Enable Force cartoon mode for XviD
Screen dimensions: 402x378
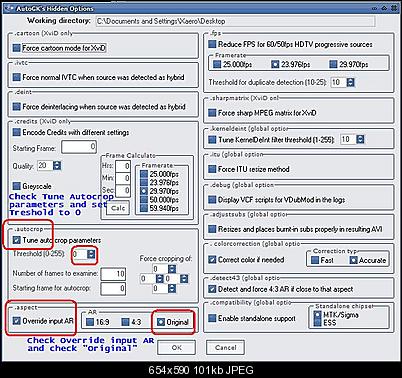(17, 48)
